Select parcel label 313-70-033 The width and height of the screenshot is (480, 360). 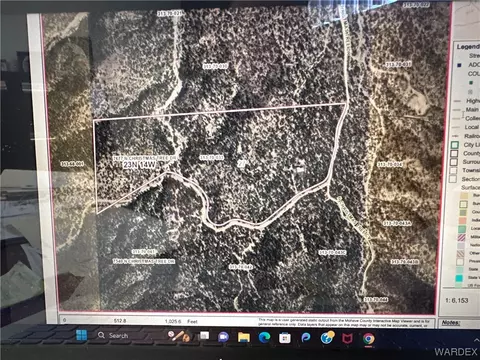(x=212, y=157)
